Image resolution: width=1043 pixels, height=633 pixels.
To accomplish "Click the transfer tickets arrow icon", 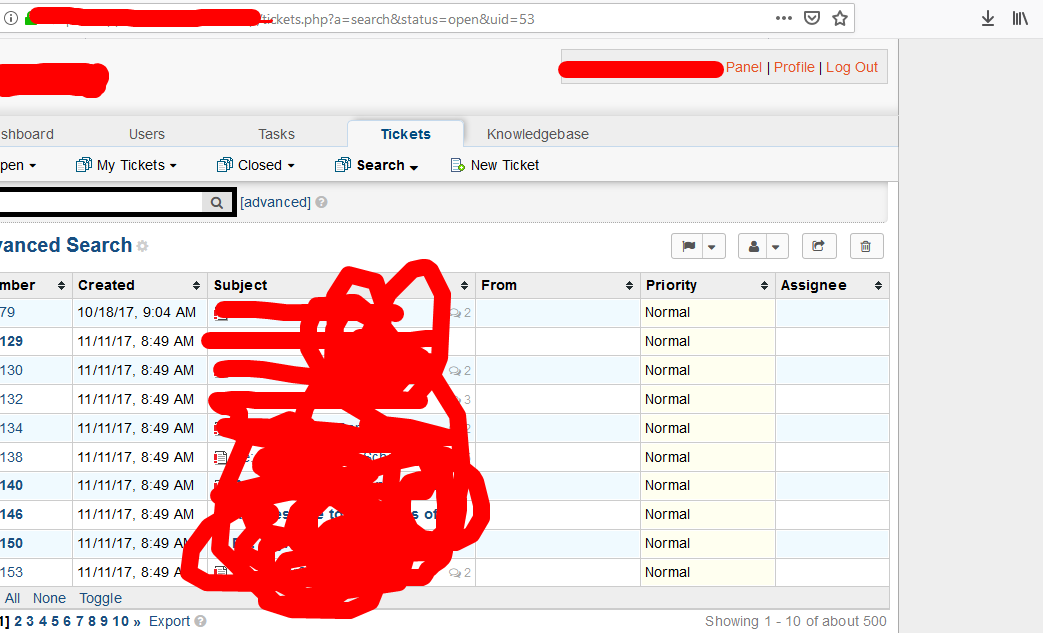I will 819,246.
